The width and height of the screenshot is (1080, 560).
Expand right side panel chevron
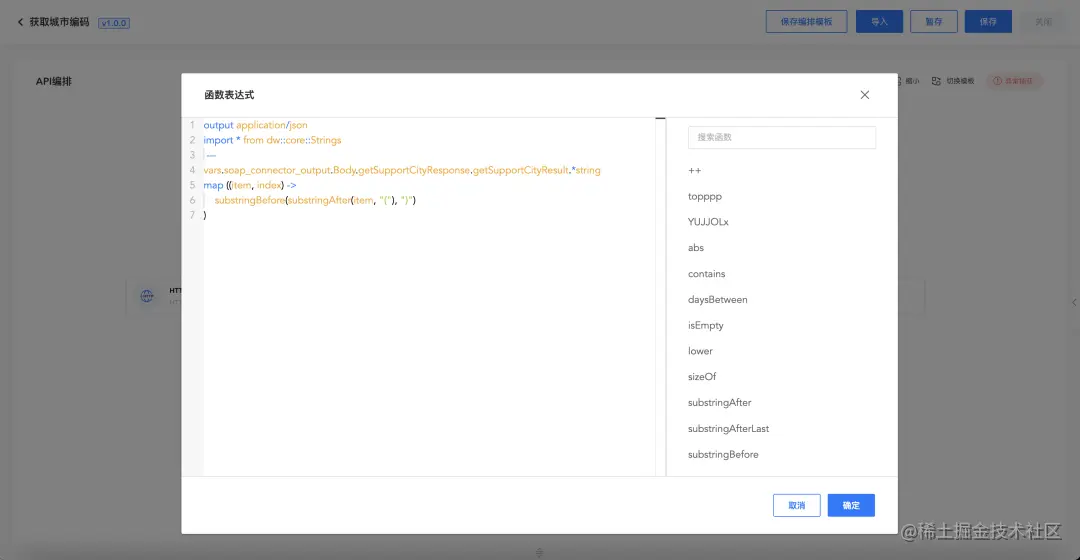tap(1074, 302)
